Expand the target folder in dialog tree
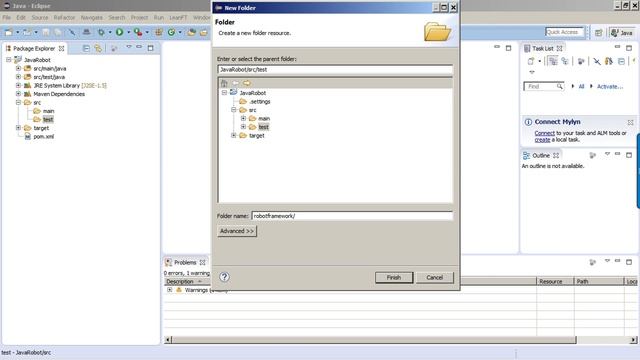The image size is (640, 360). click(x=233, y=136)
